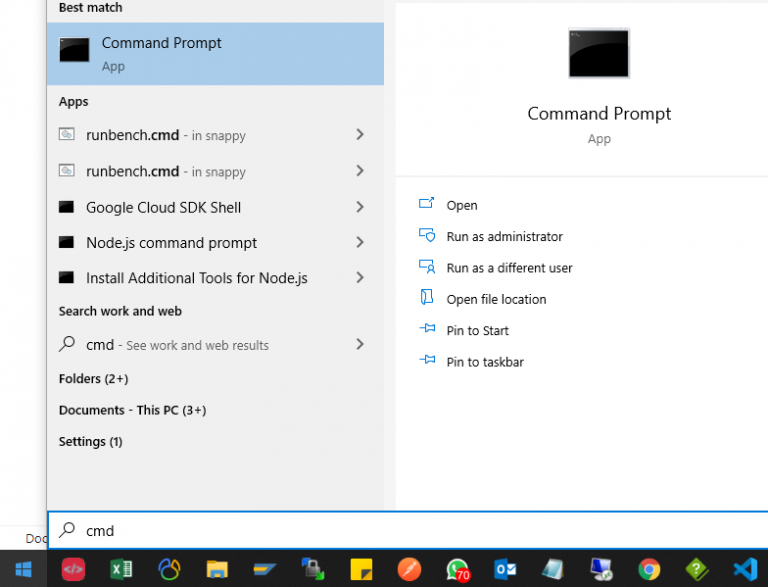Open Outlook from the taskbar
This screenshot has width=768, height=587.
(x=505, y=569)
